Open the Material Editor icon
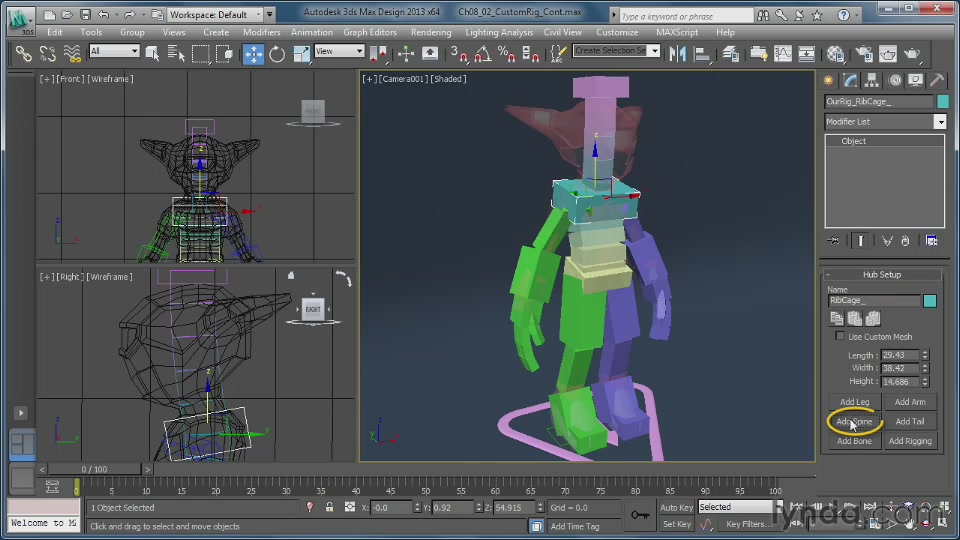The height and width of the screenshot is (540, 960). [836, 54]
